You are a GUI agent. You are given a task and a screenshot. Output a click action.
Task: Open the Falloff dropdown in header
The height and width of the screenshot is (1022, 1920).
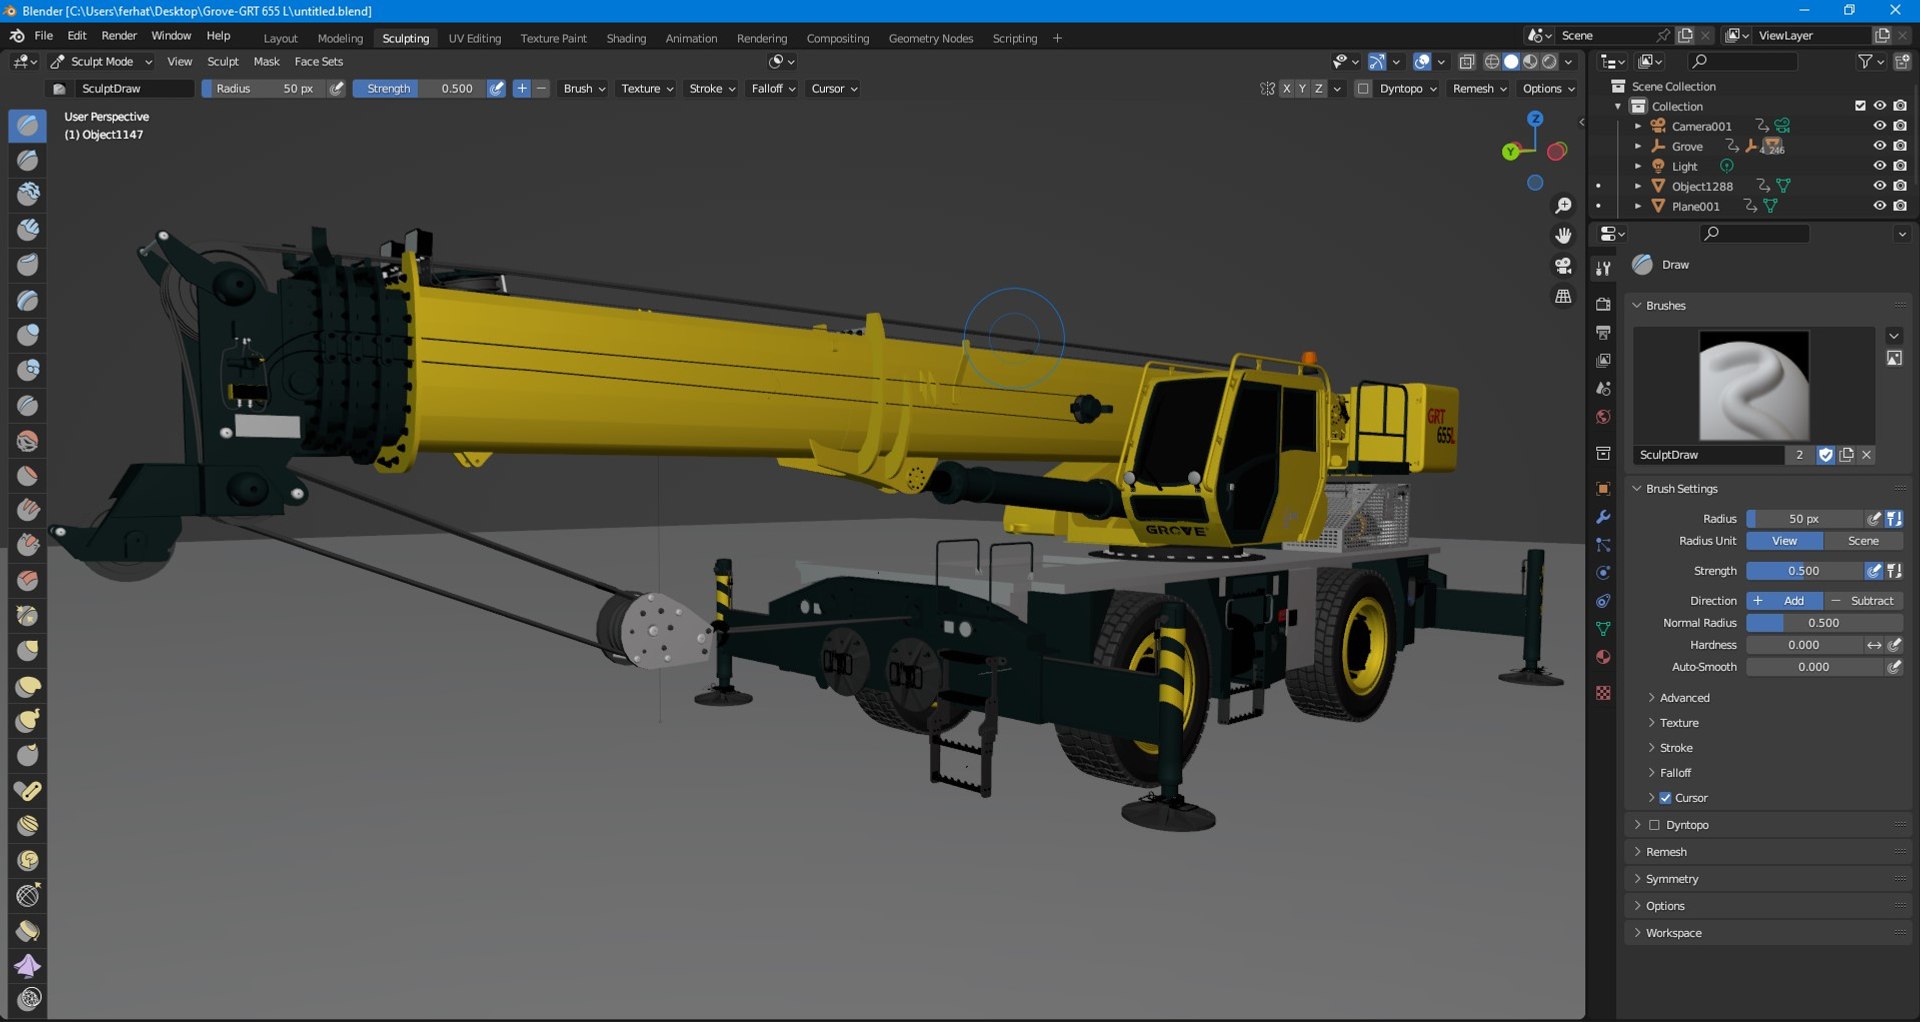pyautogui.click(x=773, y=89)
